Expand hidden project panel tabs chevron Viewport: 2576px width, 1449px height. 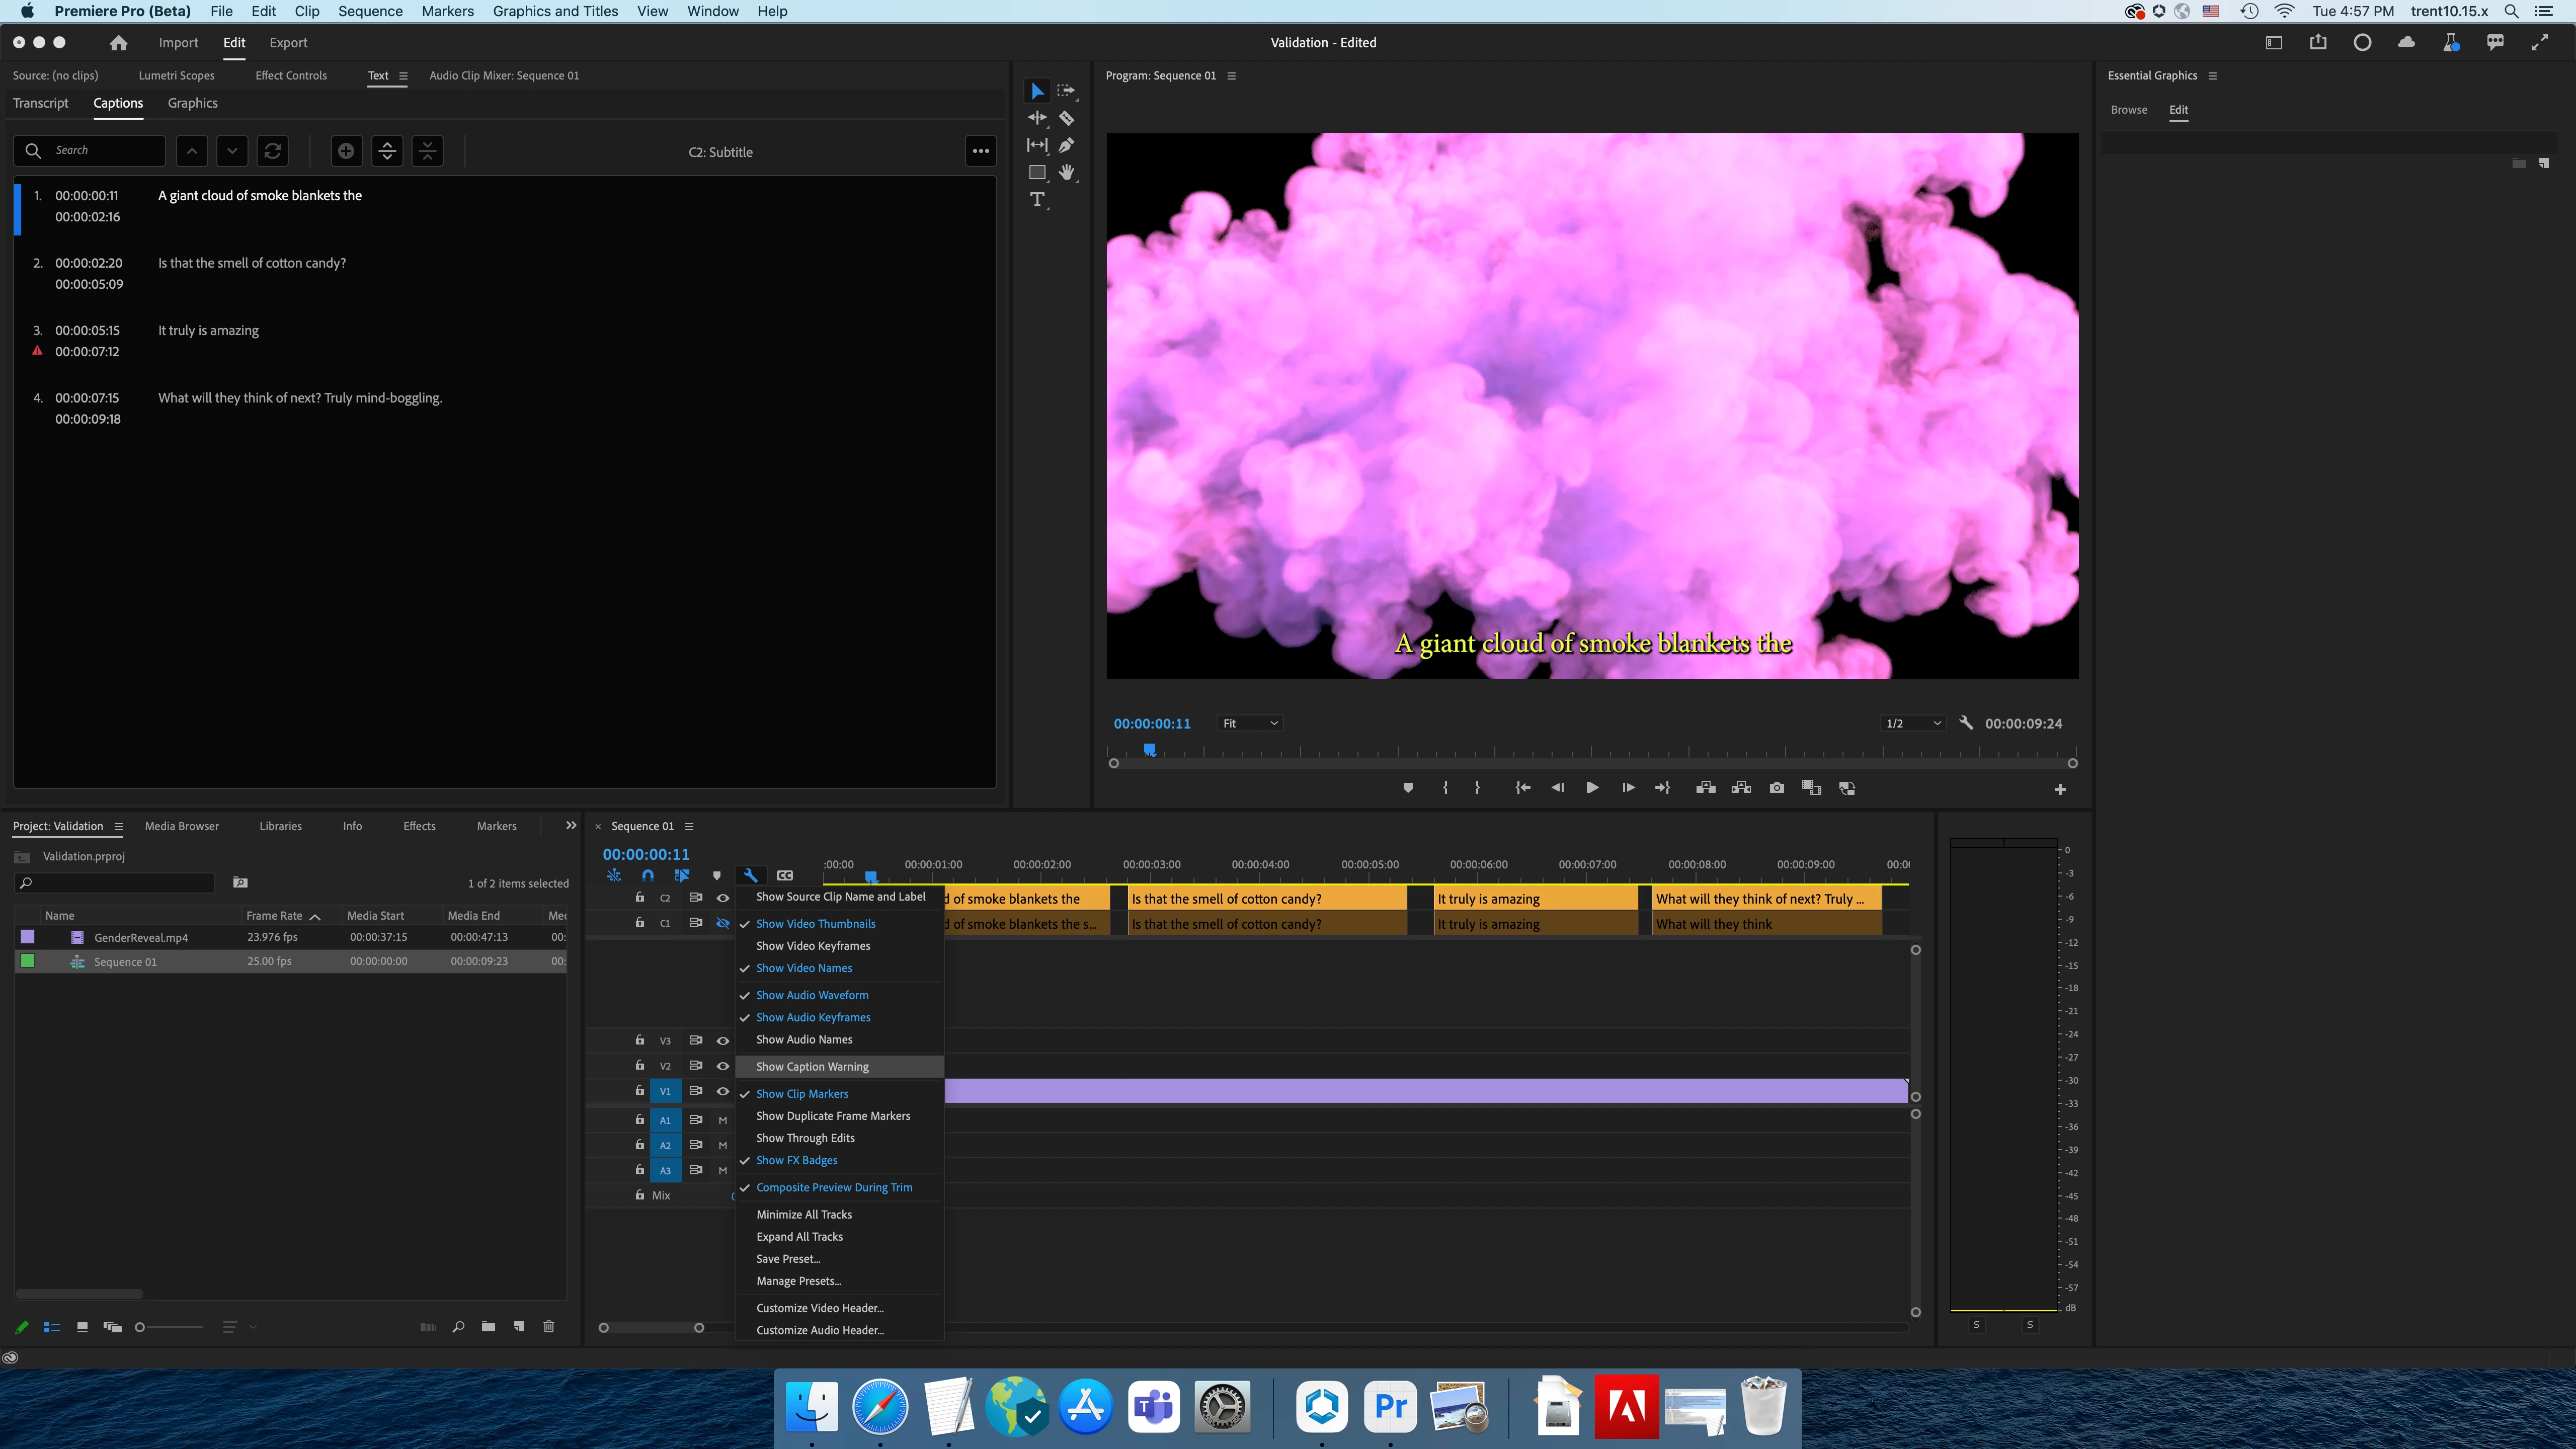pyautogui.click(x=571, y=825)
